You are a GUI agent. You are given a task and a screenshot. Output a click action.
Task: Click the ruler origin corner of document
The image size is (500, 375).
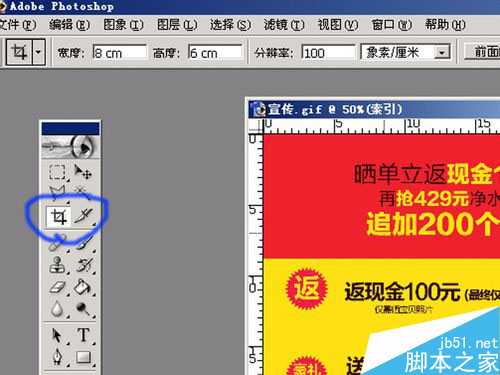coord(255,126)
